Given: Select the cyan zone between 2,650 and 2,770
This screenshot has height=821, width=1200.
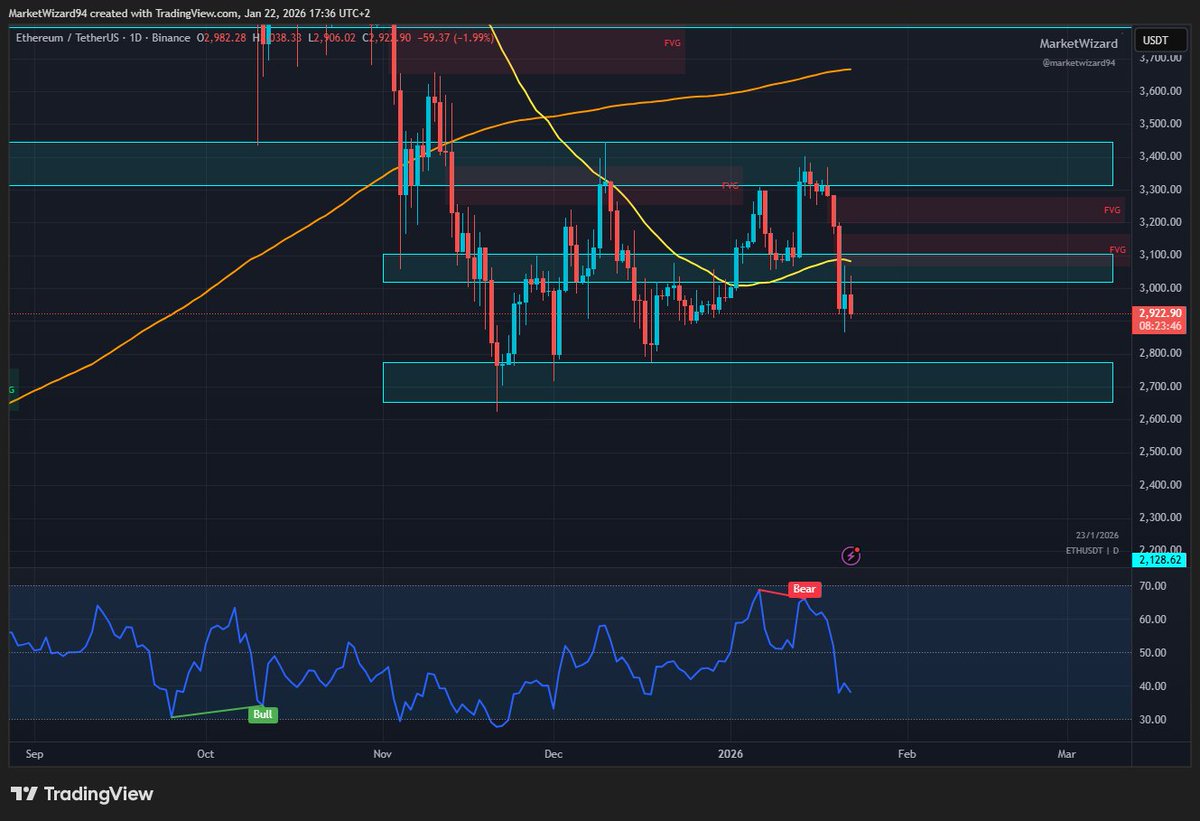Looking at the screenshot, I should pos(748,383).
